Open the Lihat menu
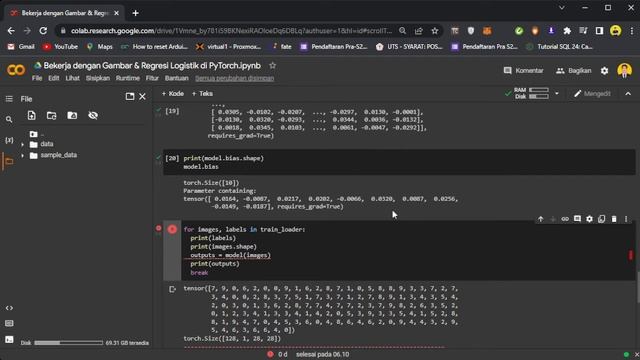The image size is (640, 360). coord(73,78)
